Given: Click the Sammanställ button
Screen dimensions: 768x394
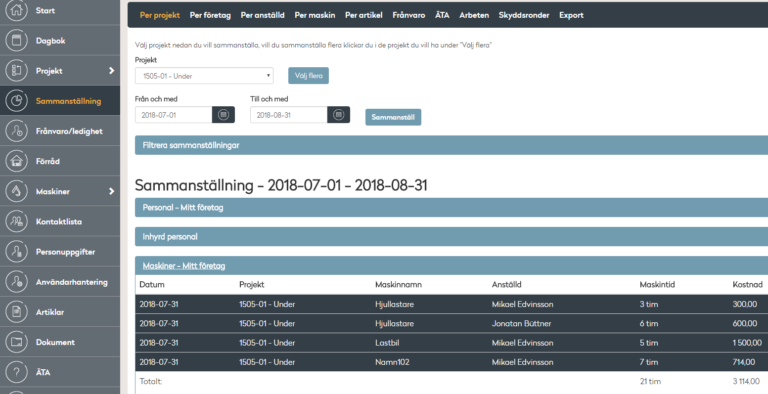Looking at the screenshot, I should click(393, 117).
